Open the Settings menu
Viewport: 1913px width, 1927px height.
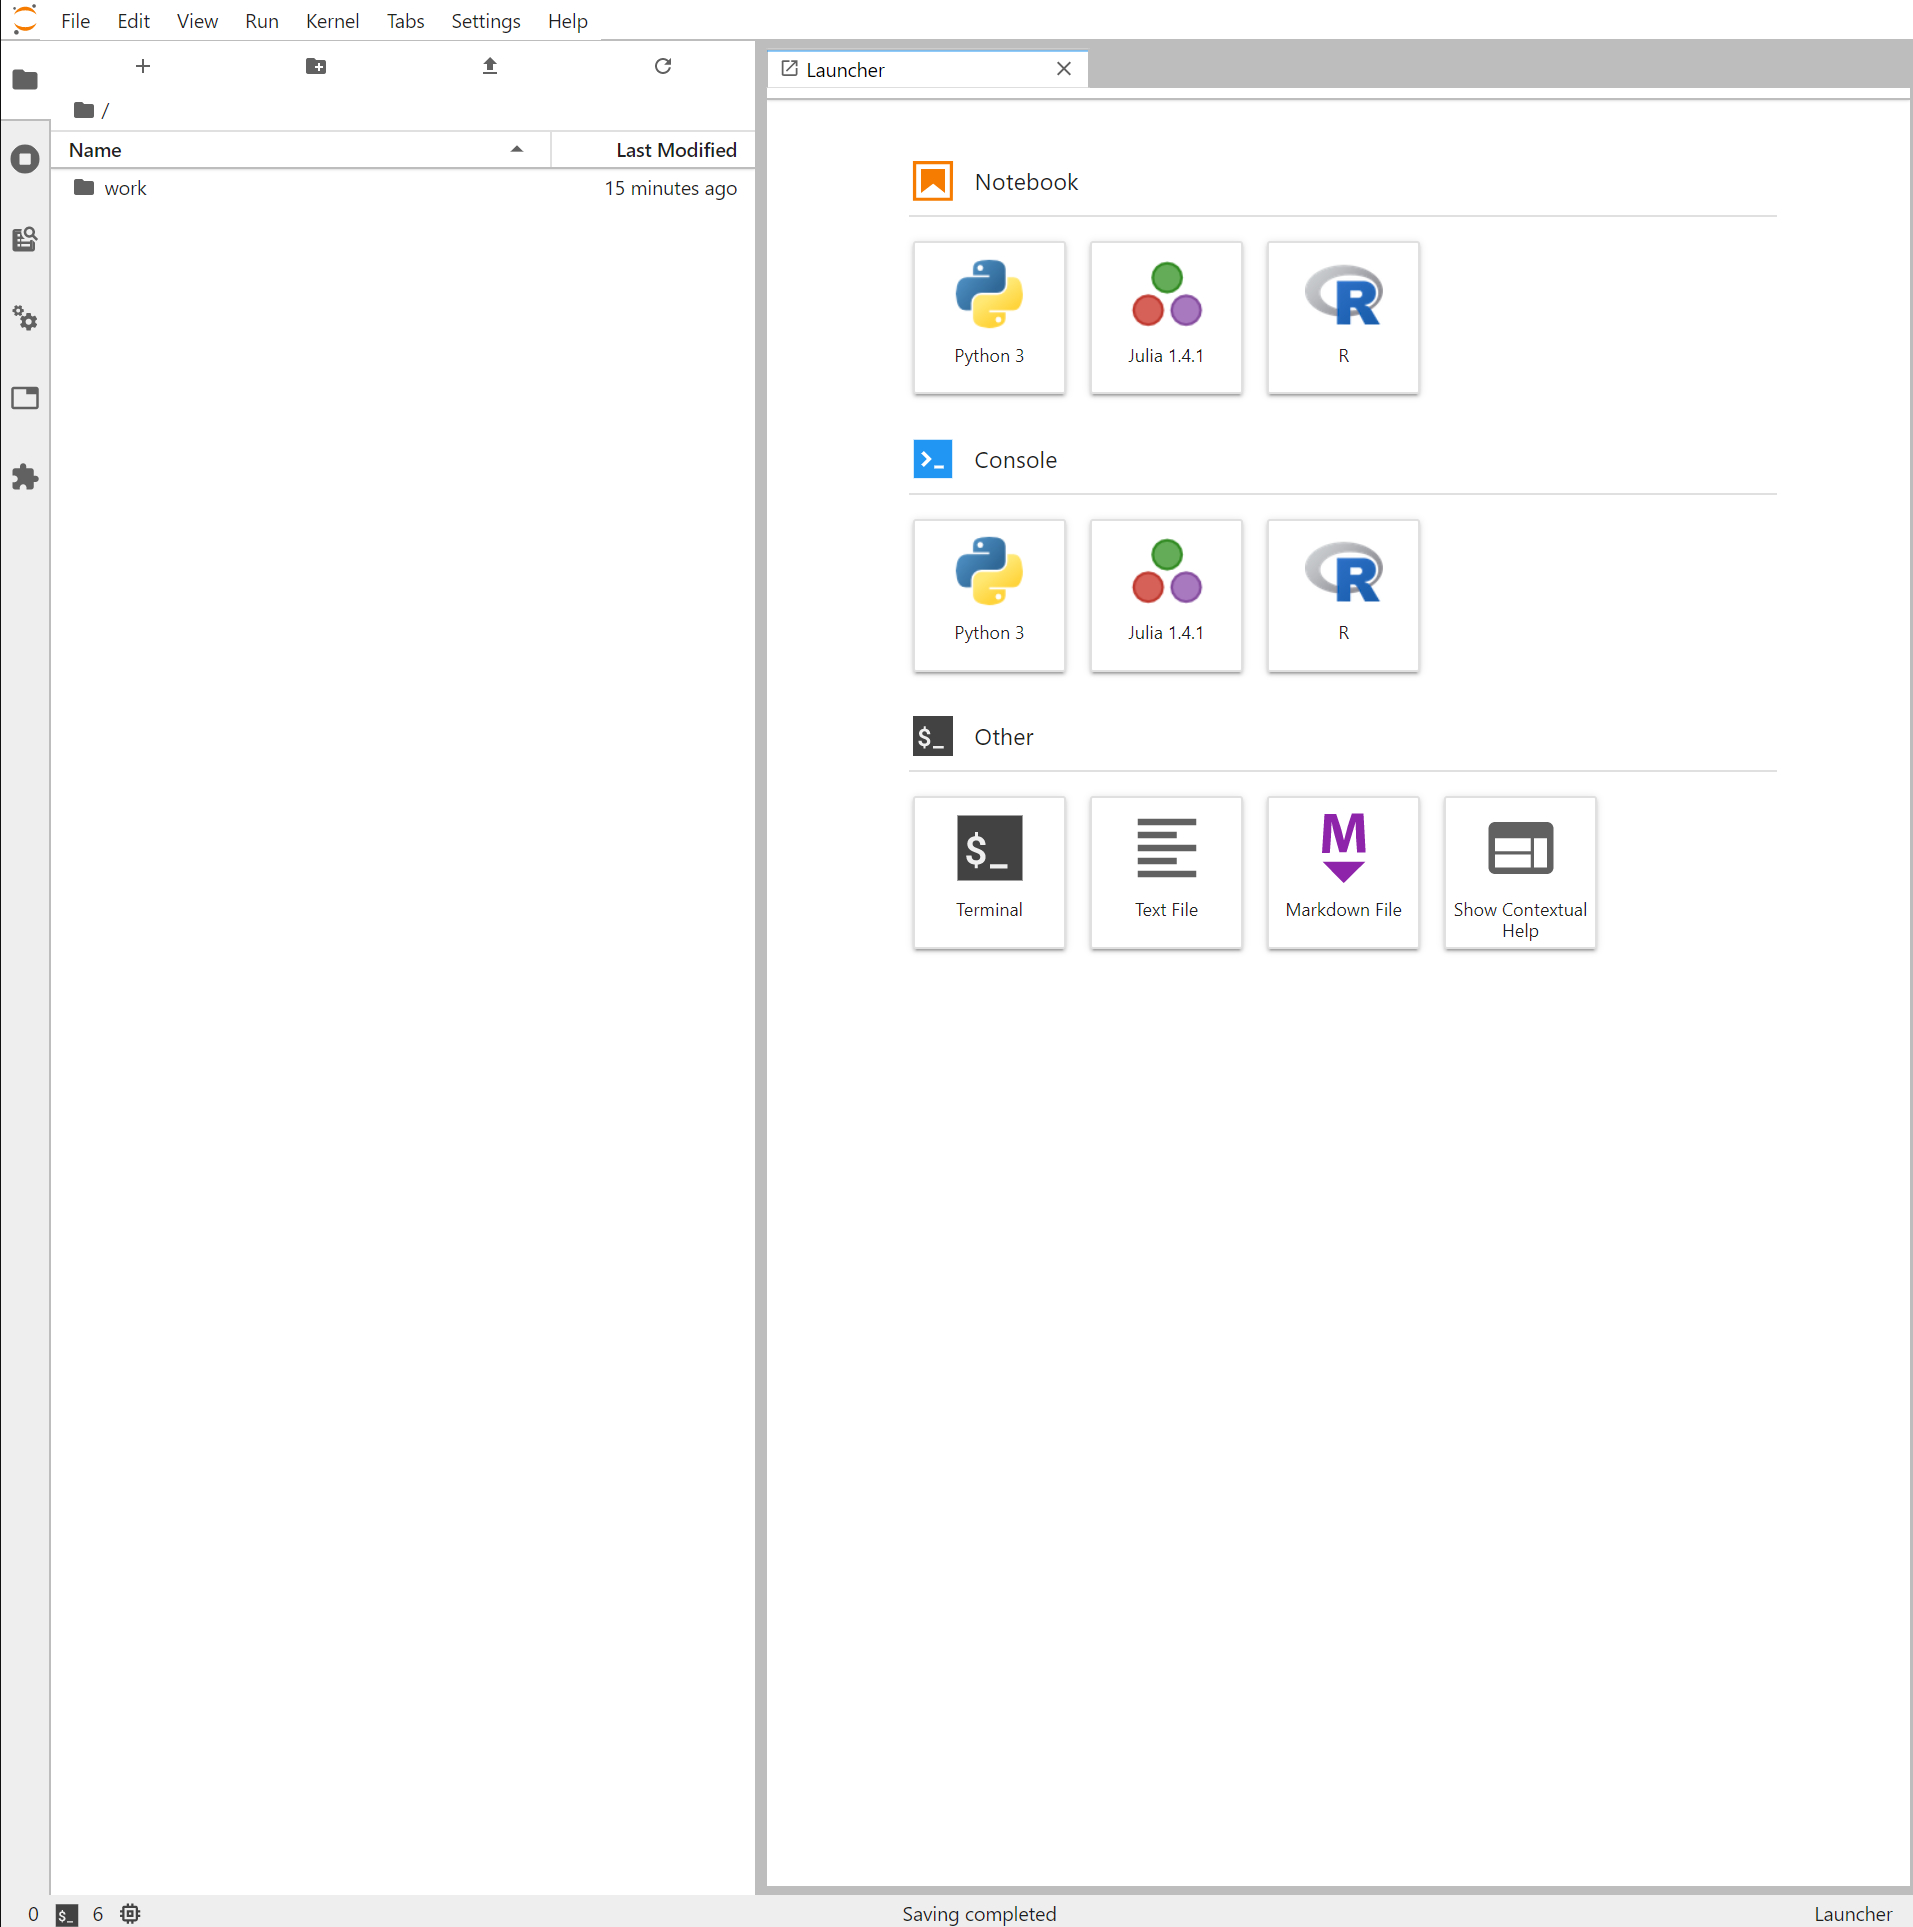coord(485,21)
